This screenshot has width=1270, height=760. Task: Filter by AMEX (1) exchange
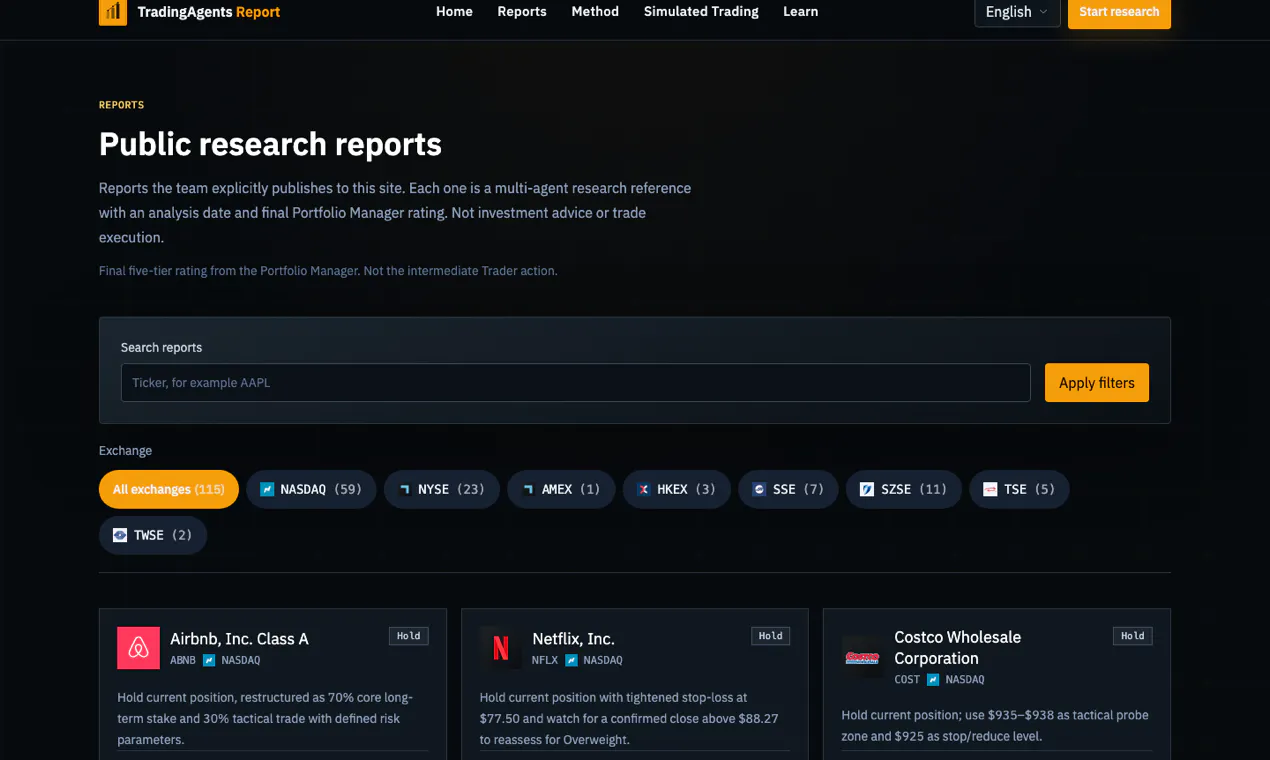(x=561, y=490)
